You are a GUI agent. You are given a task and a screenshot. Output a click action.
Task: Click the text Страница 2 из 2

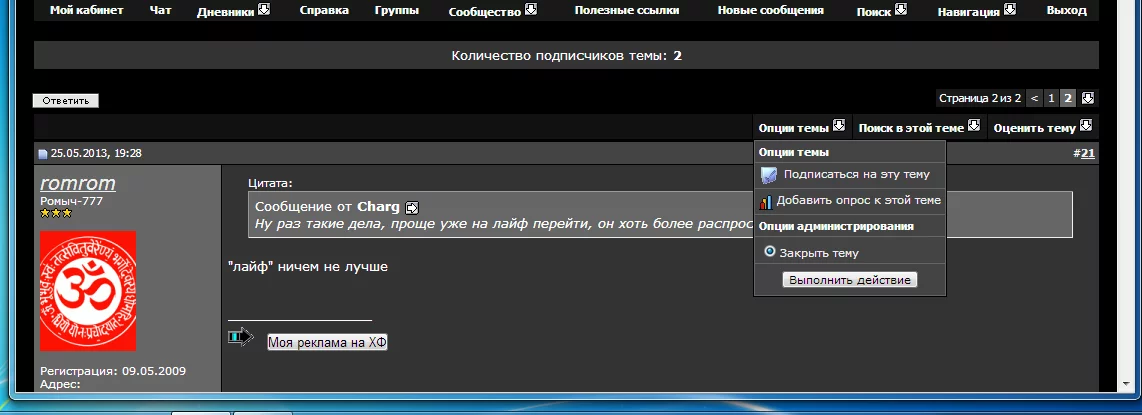(x=980, y=98)
